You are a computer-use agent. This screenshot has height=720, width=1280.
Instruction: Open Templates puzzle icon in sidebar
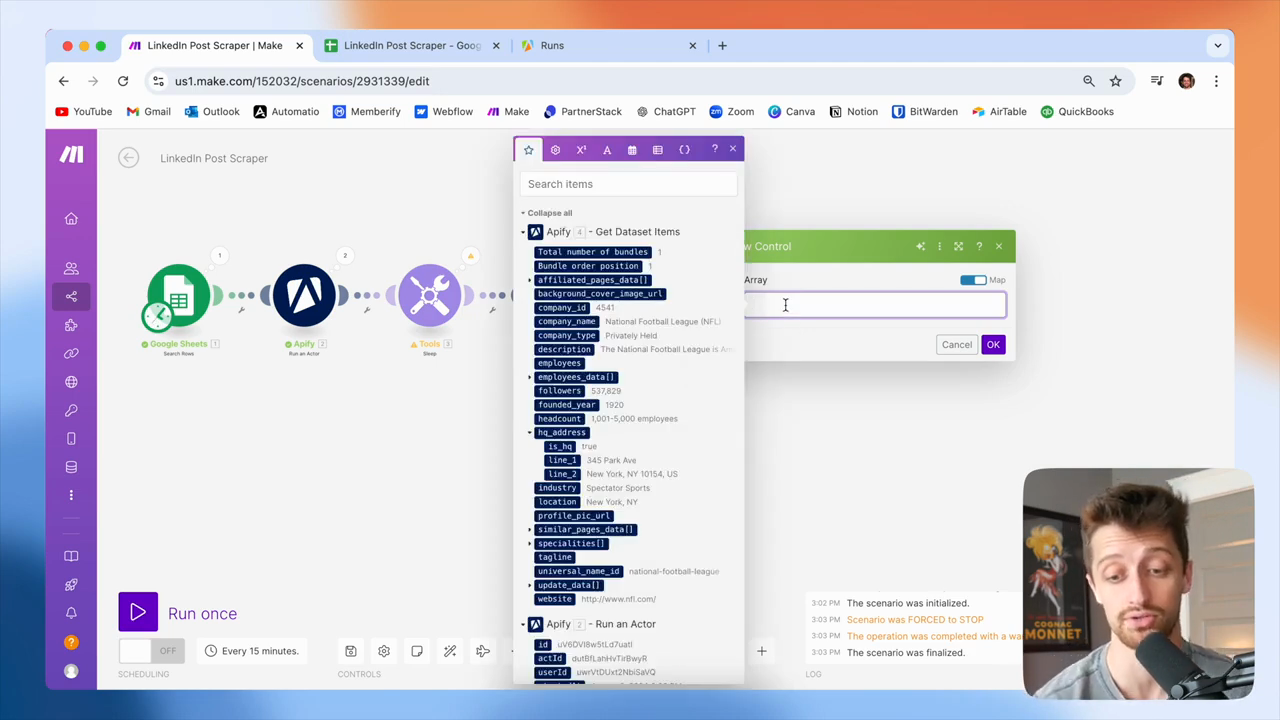[71, 325]
